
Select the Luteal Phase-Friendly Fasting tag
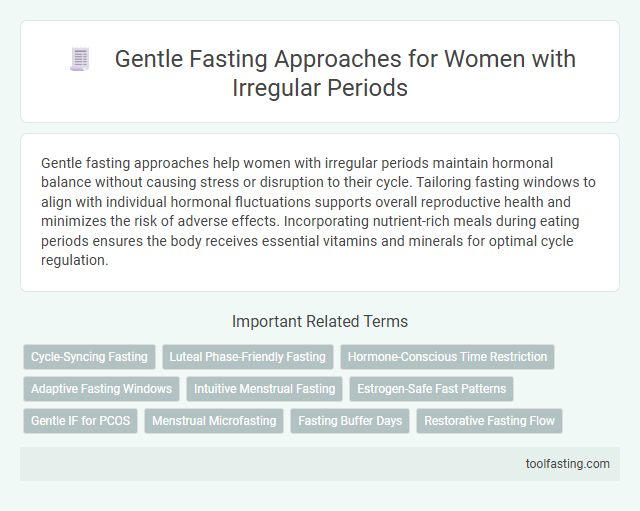[x=248, y=357]
